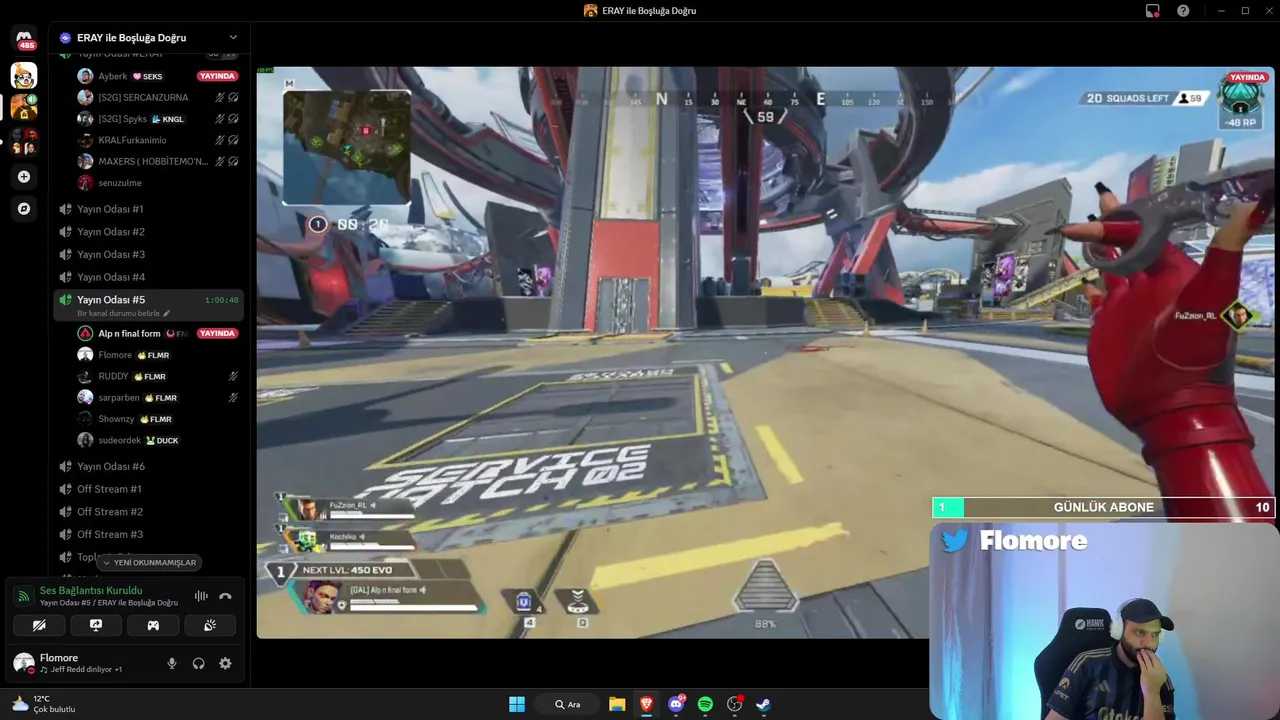This screenshot has width=1280, height=720.
Task: Click the add a server plus icon
Action: click(24, 177)
